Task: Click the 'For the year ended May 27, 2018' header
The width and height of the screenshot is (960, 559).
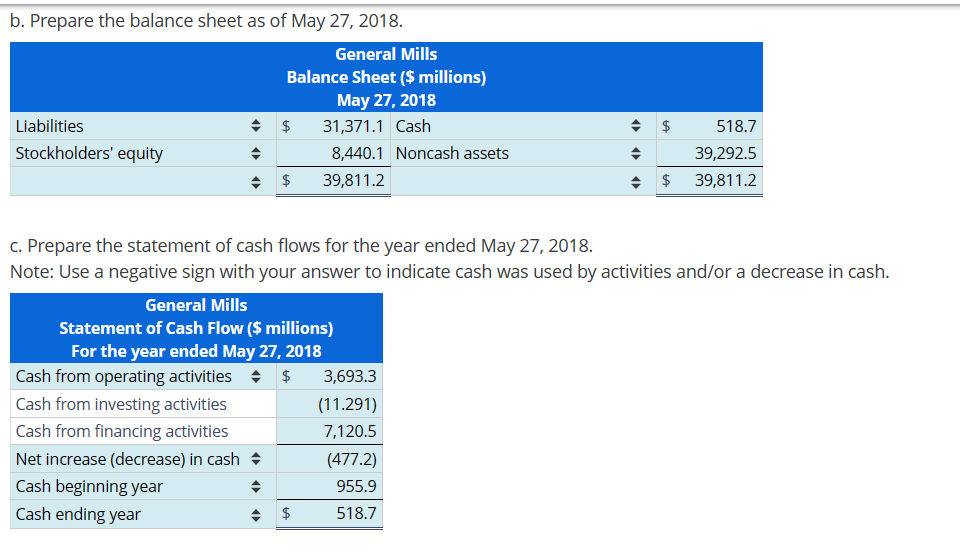Action: 197,351
